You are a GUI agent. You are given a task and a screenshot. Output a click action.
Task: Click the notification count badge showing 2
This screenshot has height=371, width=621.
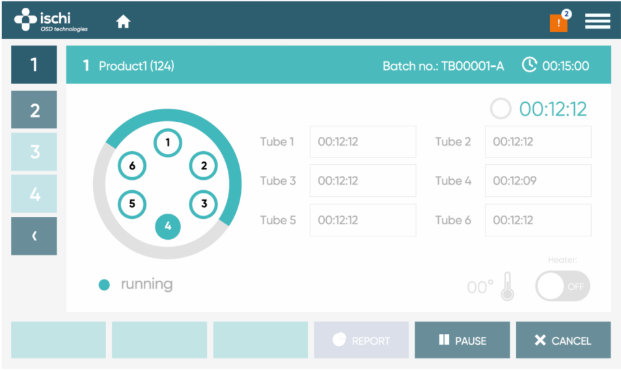tap(566, 14)
